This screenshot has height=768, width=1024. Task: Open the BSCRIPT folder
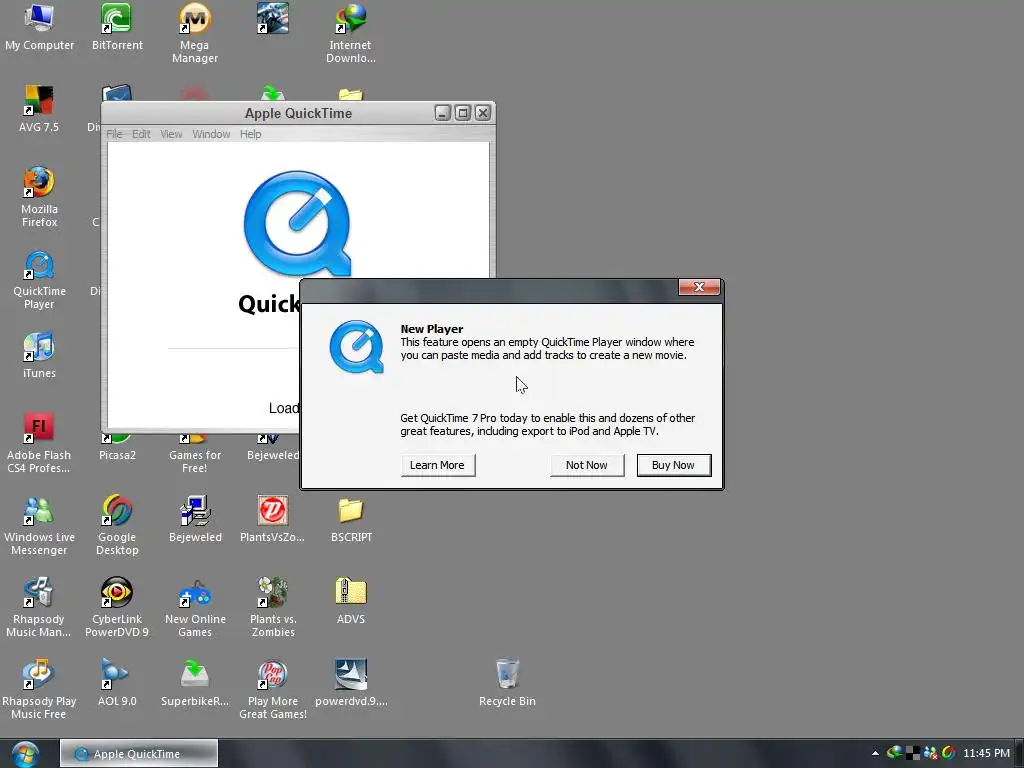(x=351, y=519)
